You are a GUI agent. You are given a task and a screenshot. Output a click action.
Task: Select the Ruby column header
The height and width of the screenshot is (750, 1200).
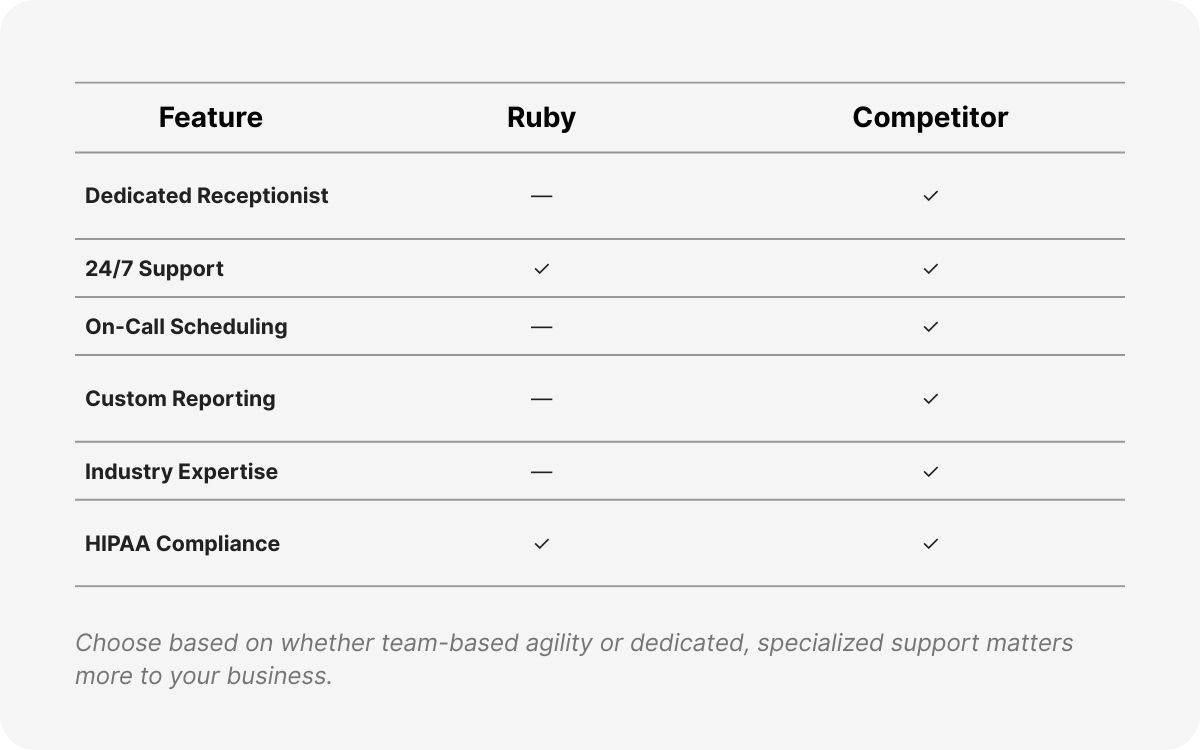pyautogui.click(x=541, y=118)
